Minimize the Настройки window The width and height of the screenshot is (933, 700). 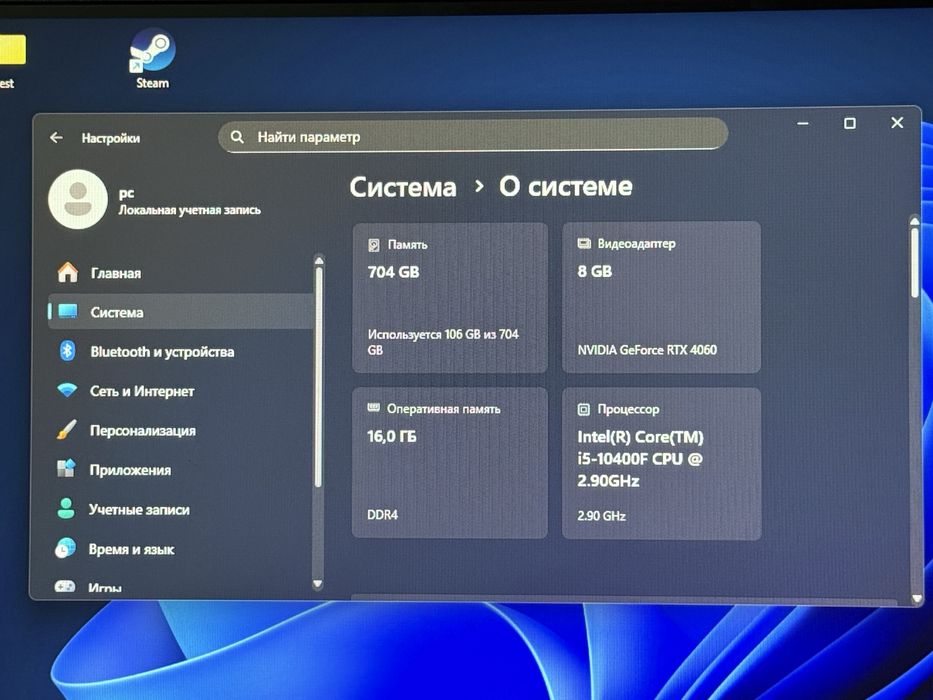coord(803,123)
